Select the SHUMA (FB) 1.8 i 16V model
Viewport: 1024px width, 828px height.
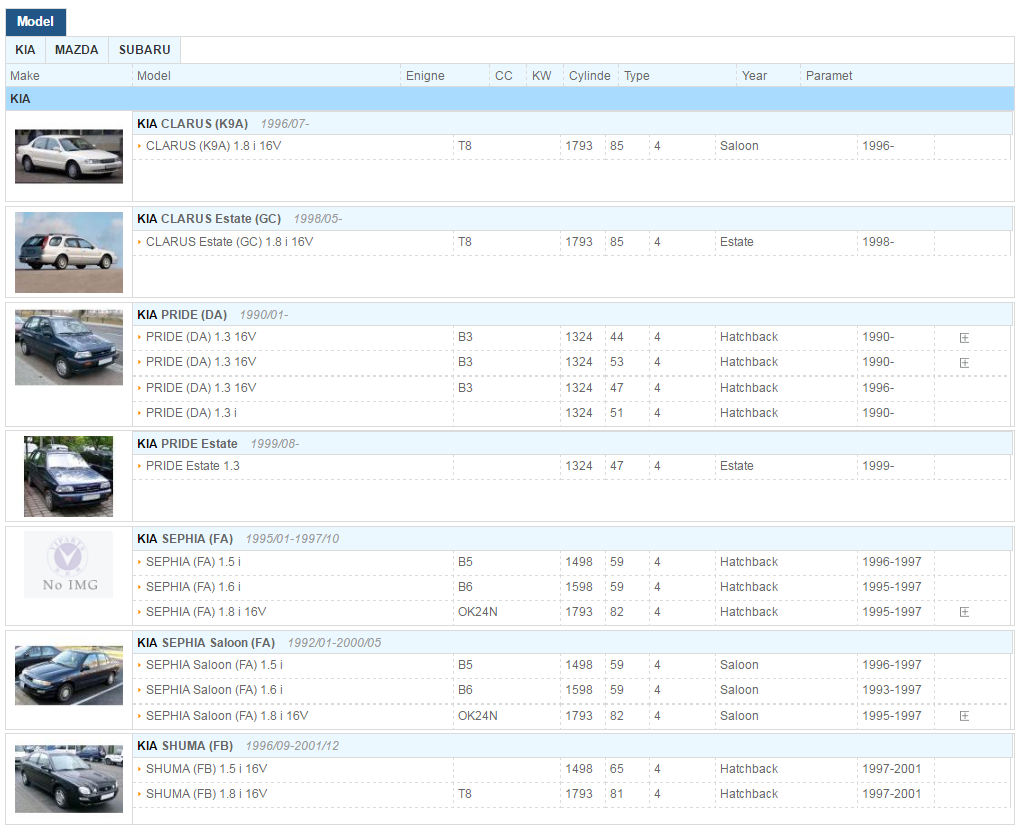(206, 793)
